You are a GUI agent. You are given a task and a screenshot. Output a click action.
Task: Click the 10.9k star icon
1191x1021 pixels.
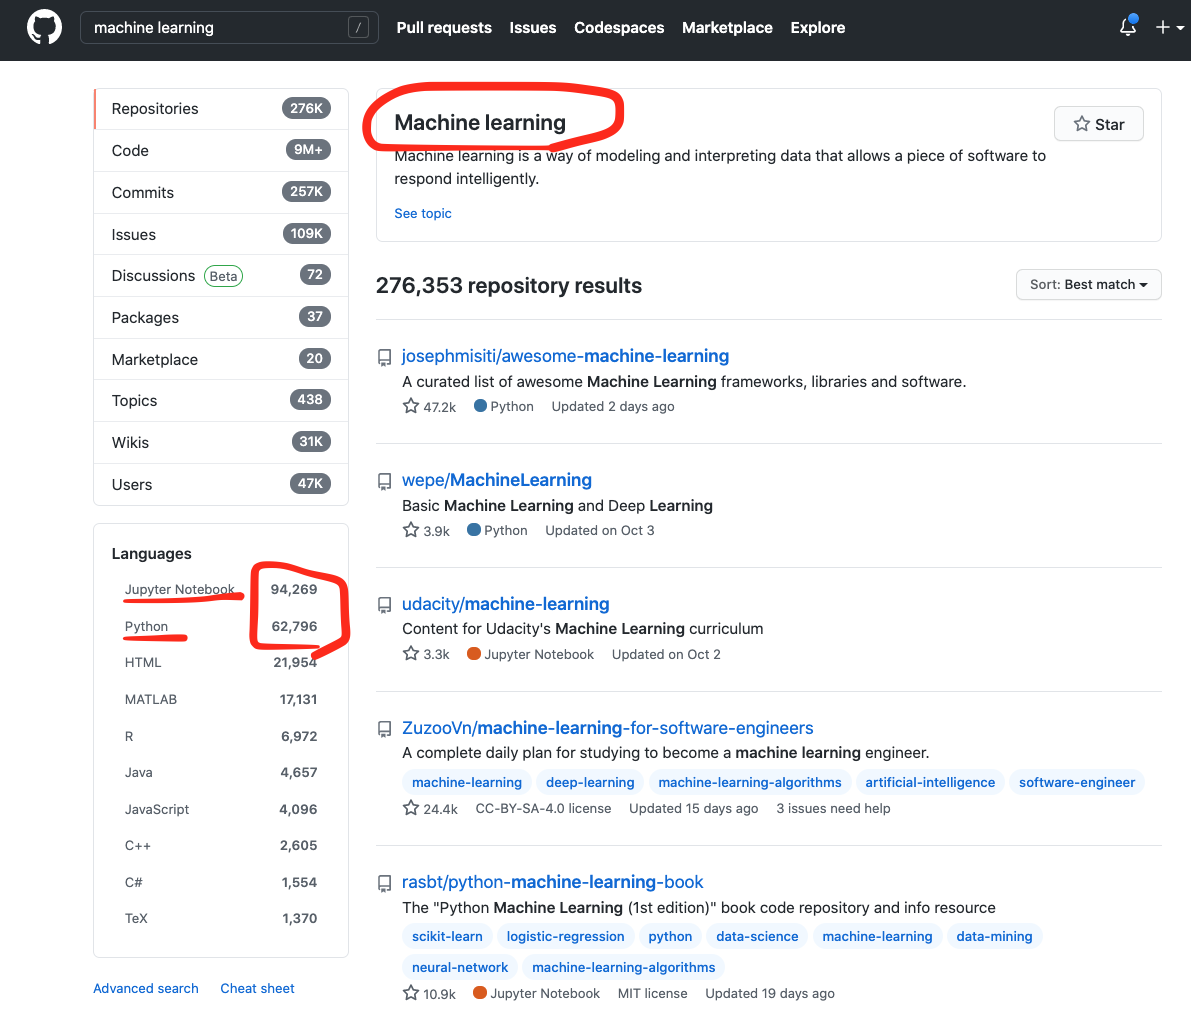coord(411,992)
